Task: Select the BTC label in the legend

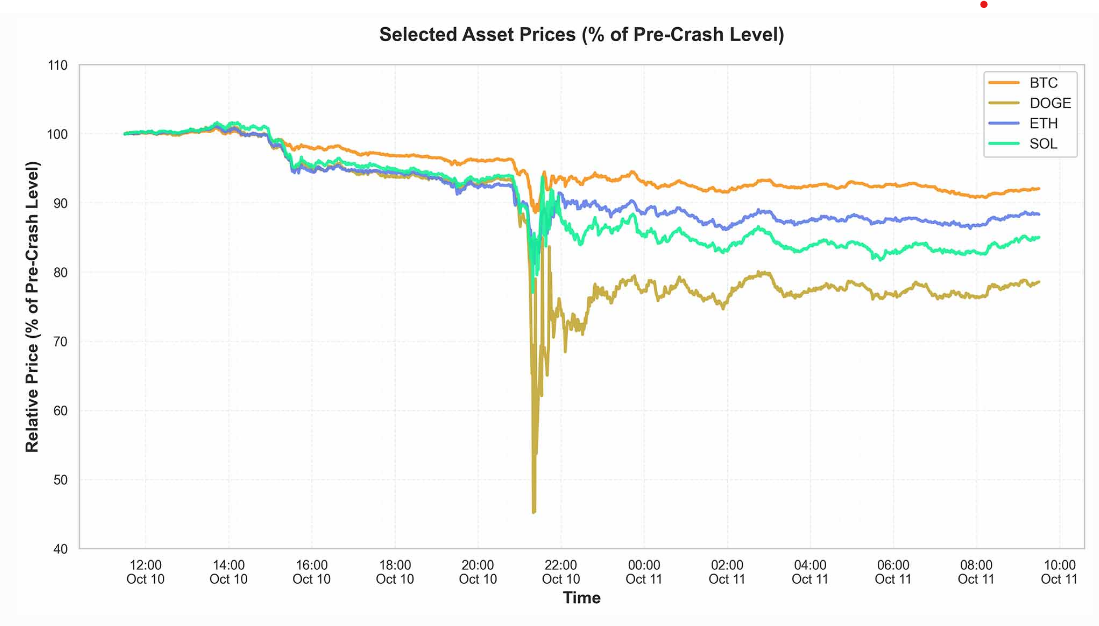Action: (x=1043, y=83)
